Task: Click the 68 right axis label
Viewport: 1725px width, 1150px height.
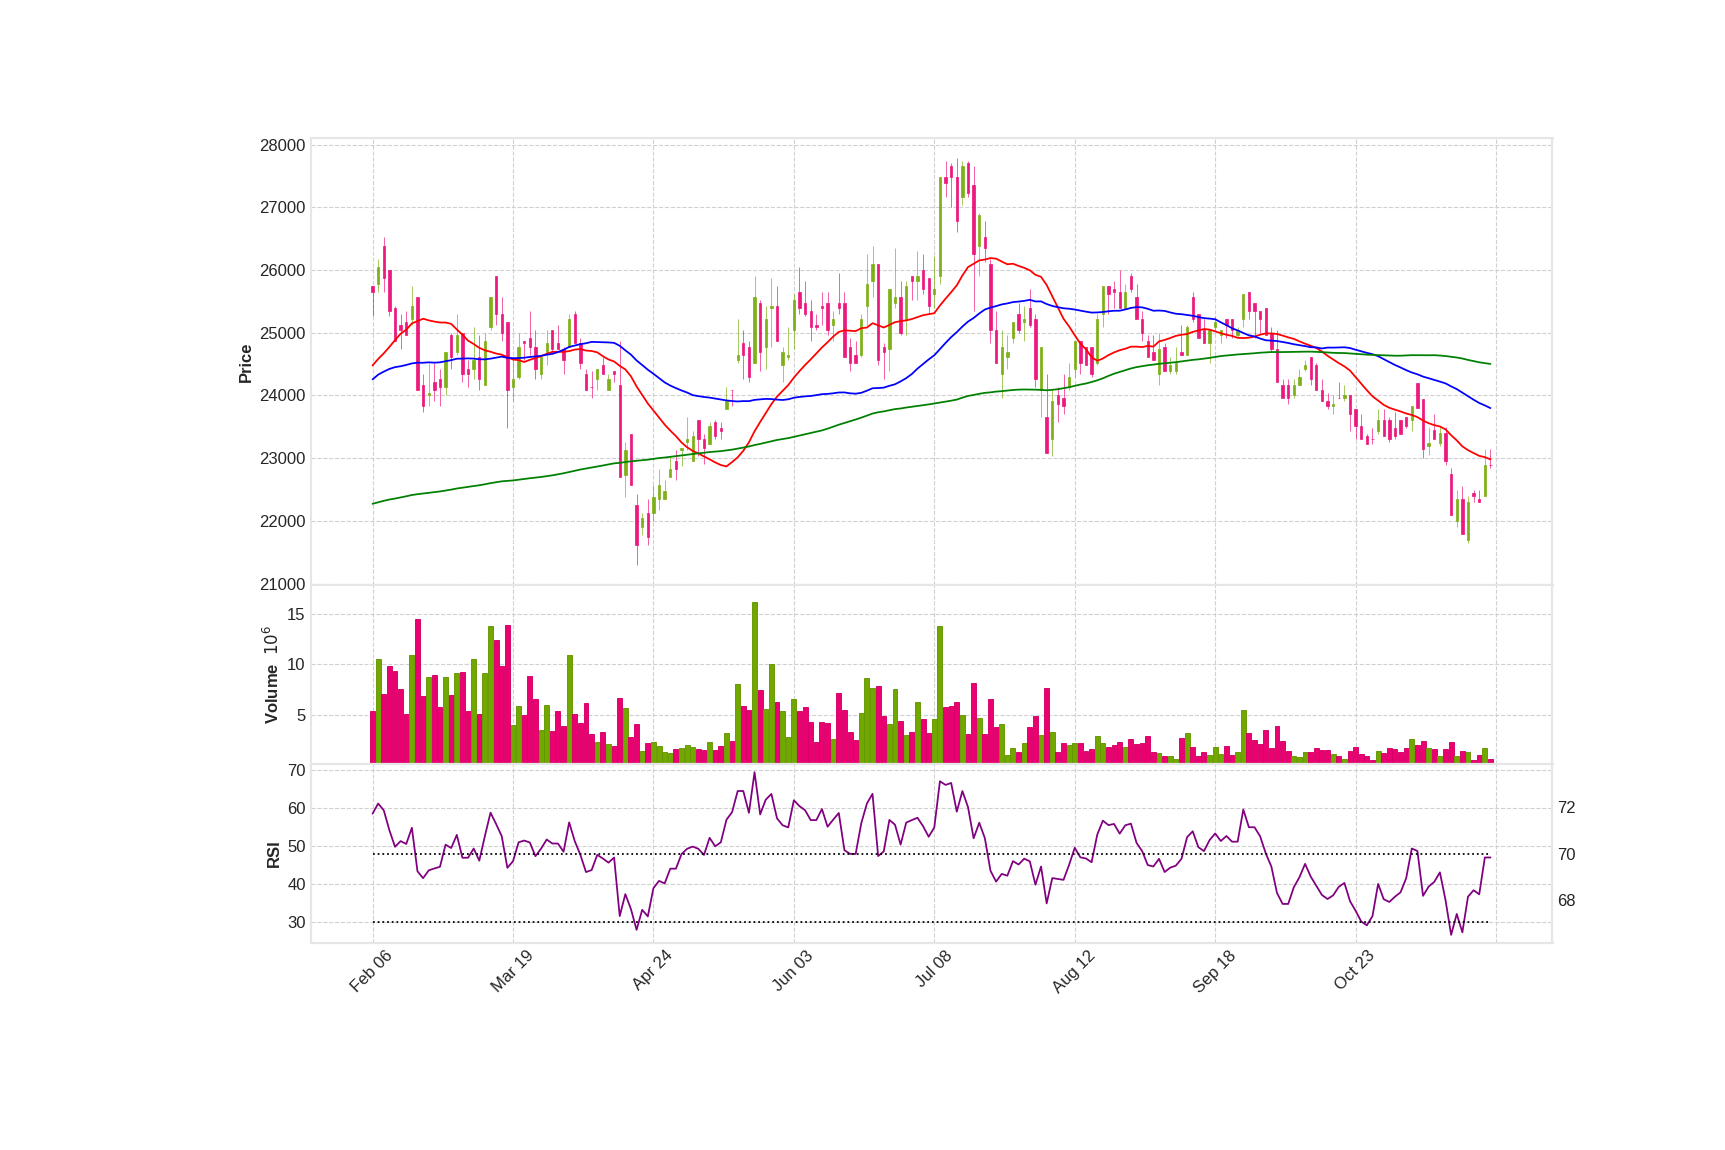Action: pos(1566,900)
